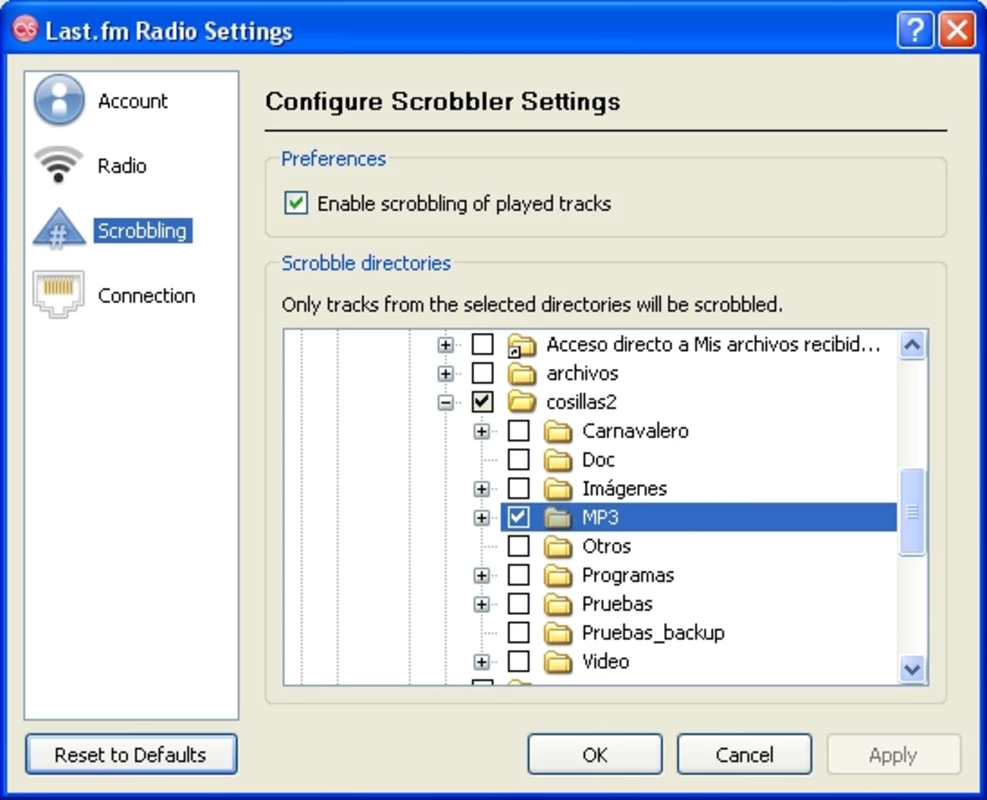987x800 pixels.
Task: Click the scroll down arrow in directory list
Action: point(912,668)
